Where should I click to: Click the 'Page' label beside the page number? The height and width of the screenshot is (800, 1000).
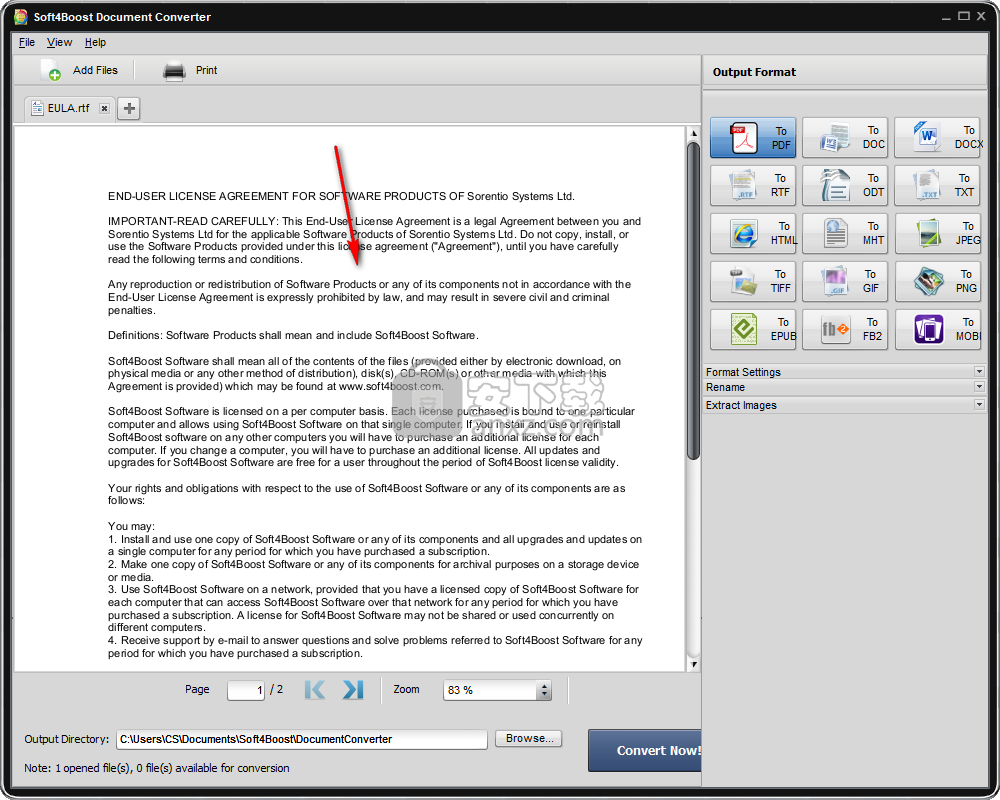[197, 689]
